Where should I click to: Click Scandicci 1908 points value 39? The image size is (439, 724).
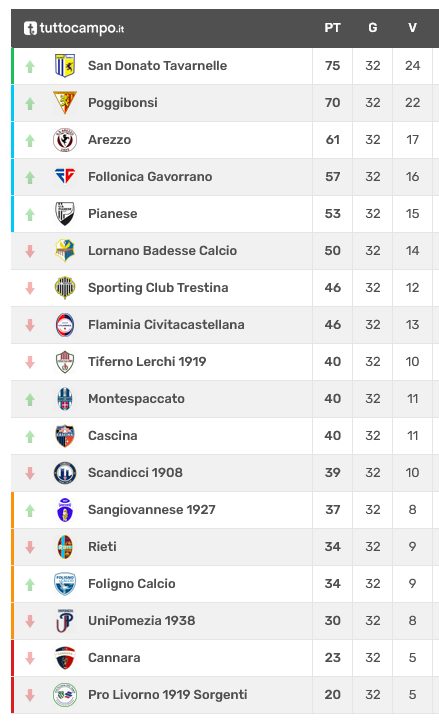[332, 472]
